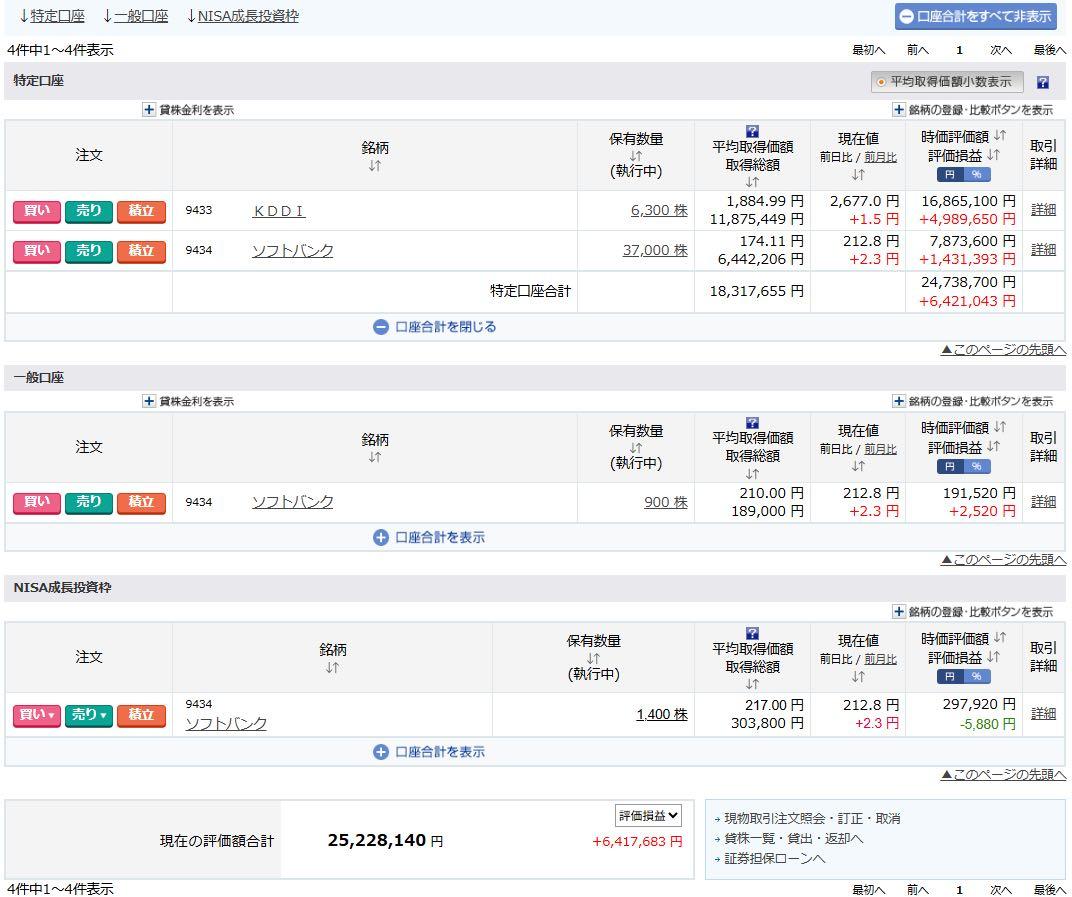The height and width of the screenshot is (897, 1072).
Task: Click 積立 button for ソフトバンク in 特定口座
Action: (x=141, y=251)
